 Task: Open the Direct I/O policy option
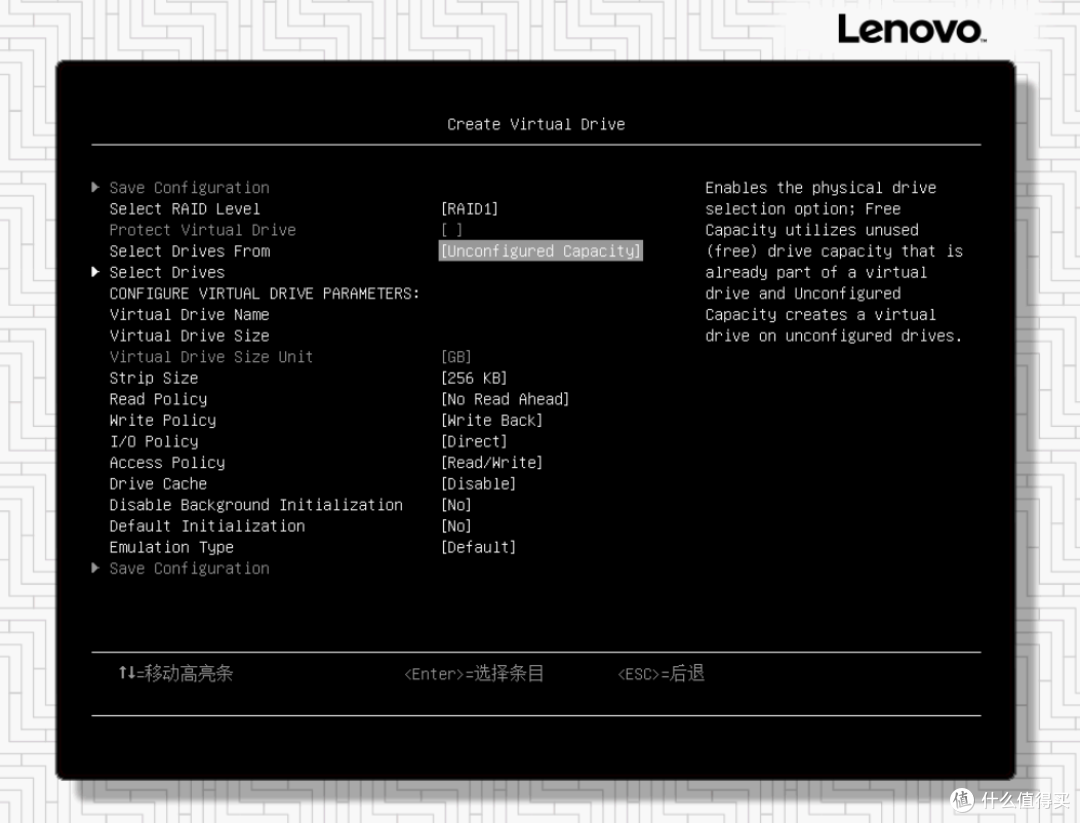(x=474, y=441)
